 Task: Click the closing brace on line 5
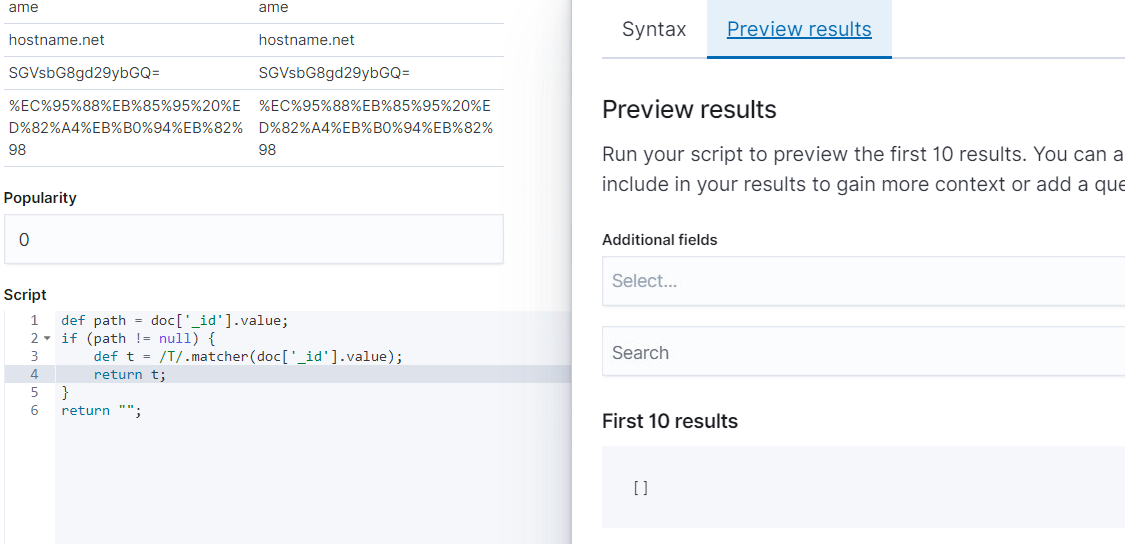click(x=66, y=393)
